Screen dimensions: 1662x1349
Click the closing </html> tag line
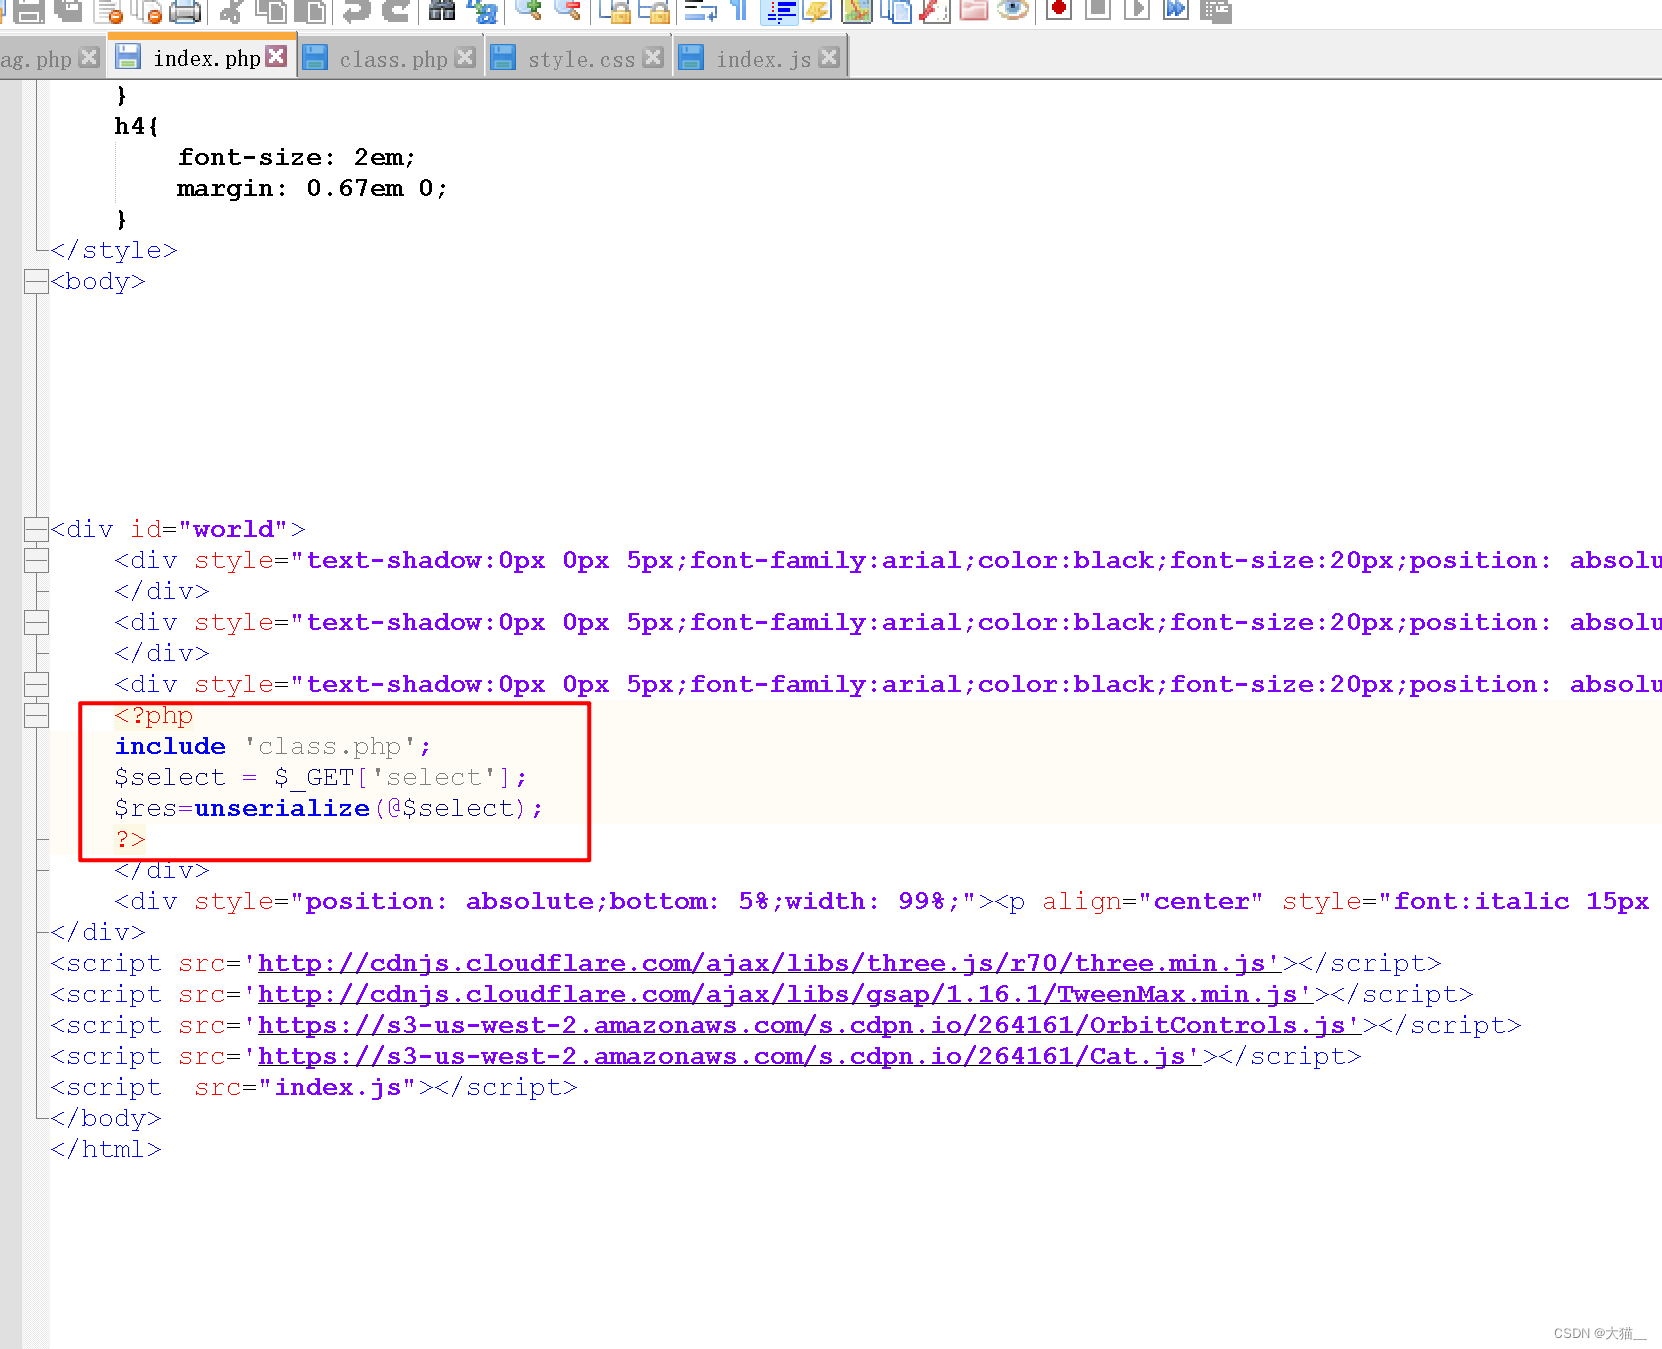point(106,1149)
